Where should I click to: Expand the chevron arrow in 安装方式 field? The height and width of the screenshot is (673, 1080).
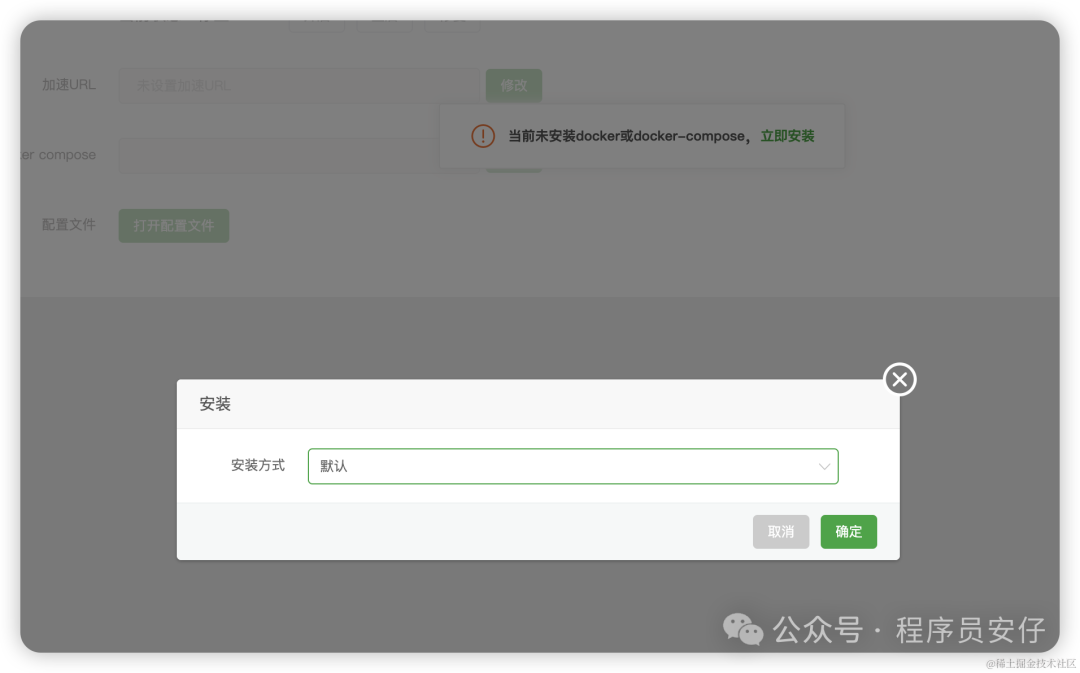[824, 466]
